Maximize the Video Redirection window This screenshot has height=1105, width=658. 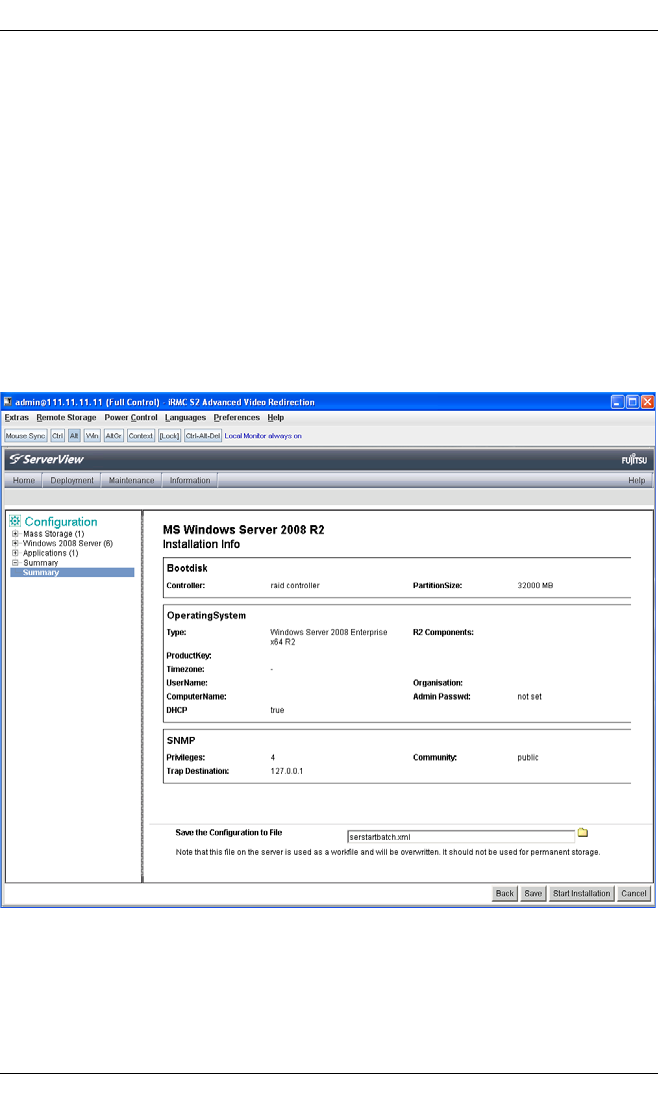633,402
